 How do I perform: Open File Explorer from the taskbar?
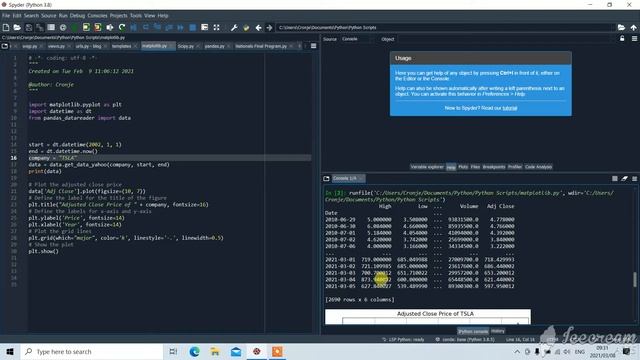pos(215,351)
